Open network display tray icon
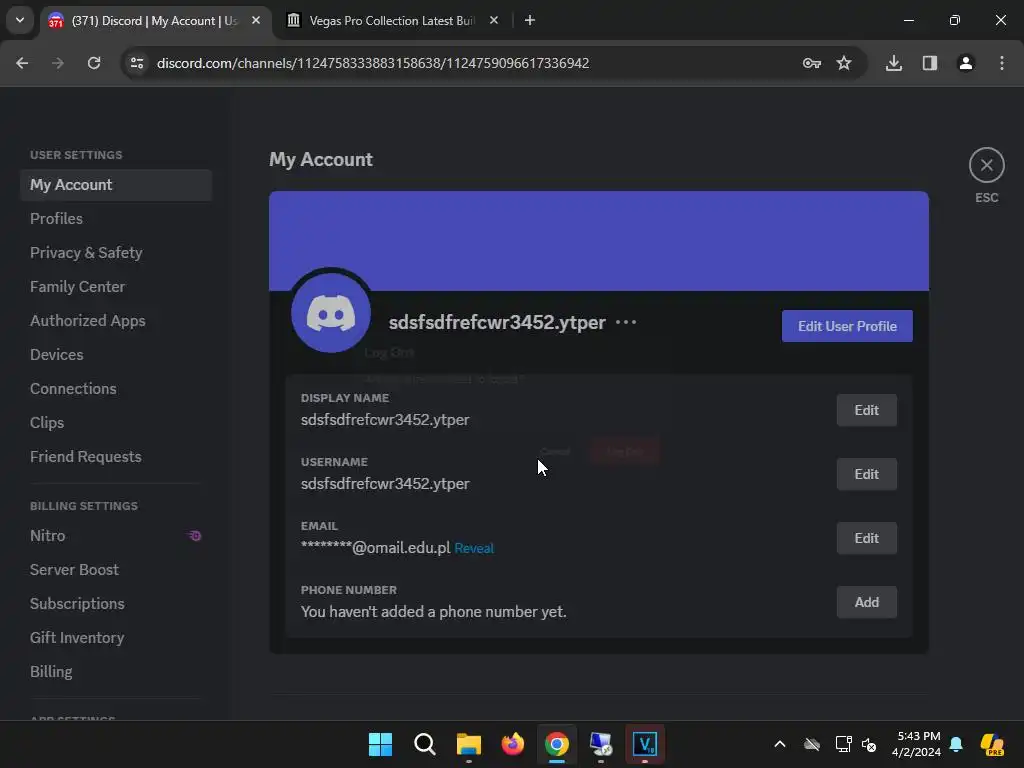Screen dimensions: 1024x768 843,744
